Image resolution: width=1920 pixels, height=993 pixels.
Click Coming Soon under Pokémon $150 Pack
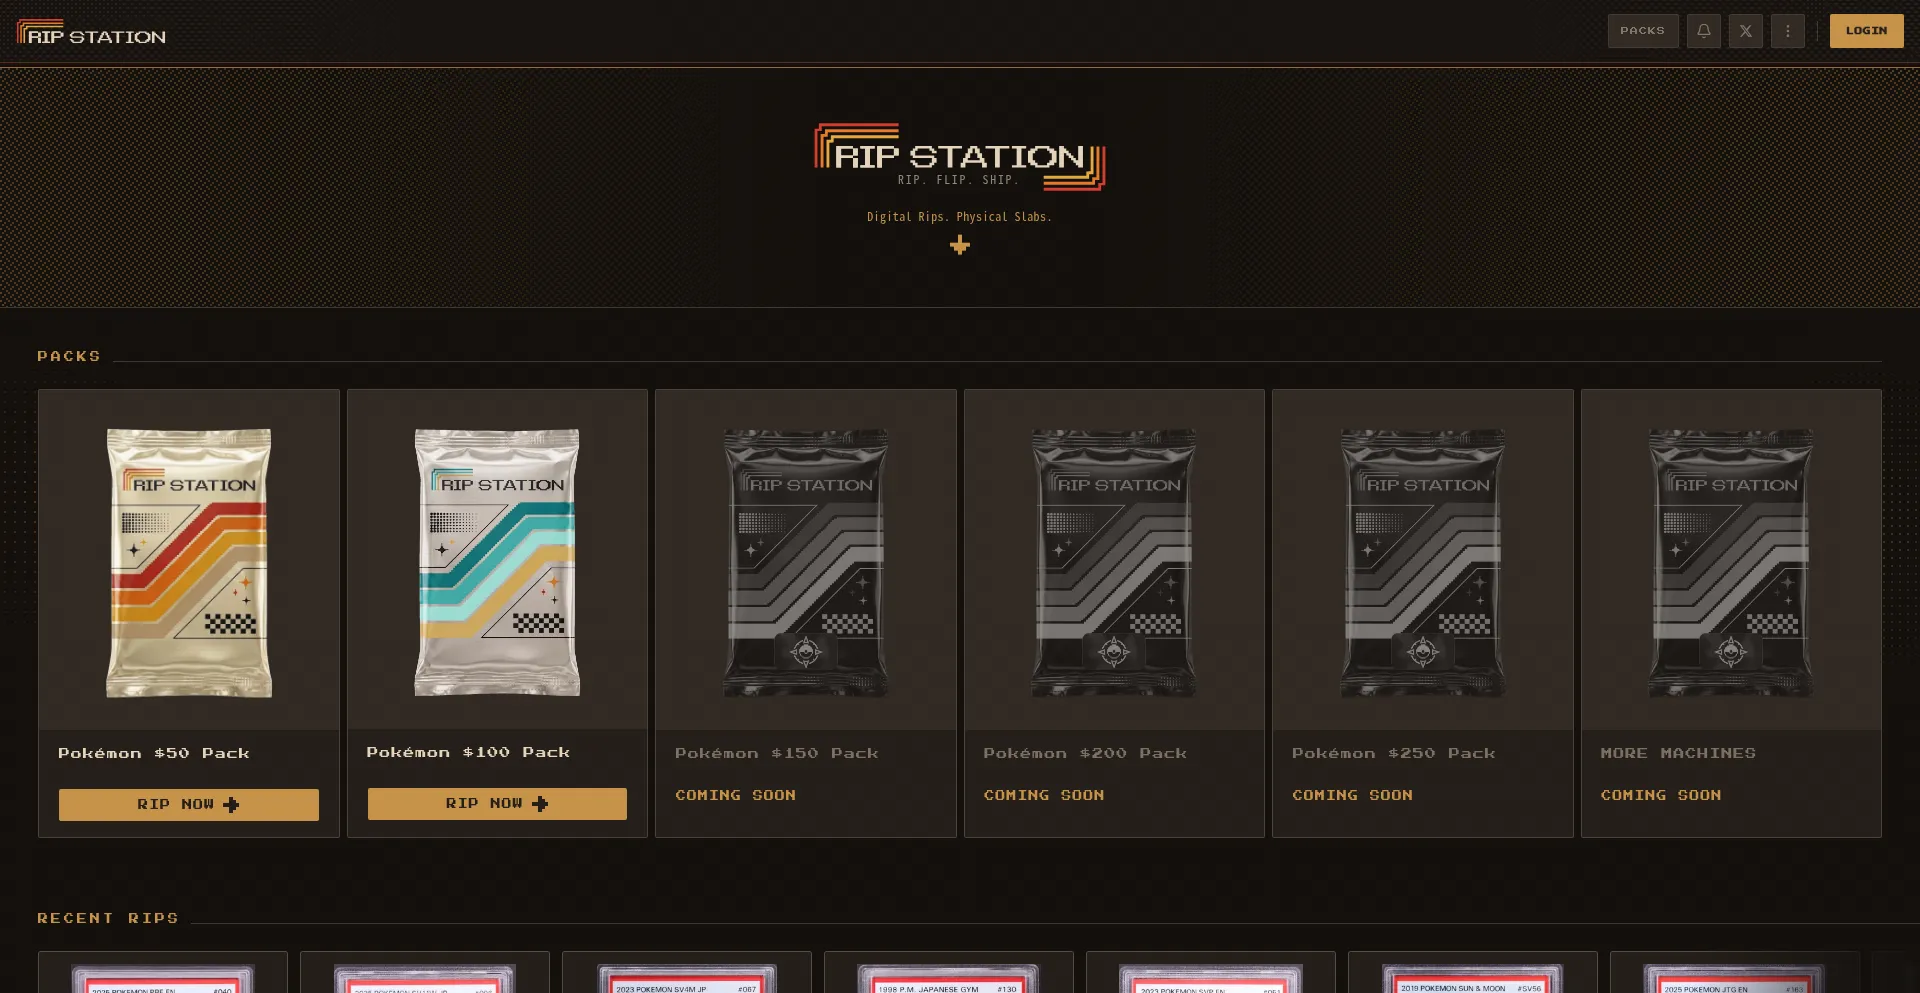click(736, 795)
